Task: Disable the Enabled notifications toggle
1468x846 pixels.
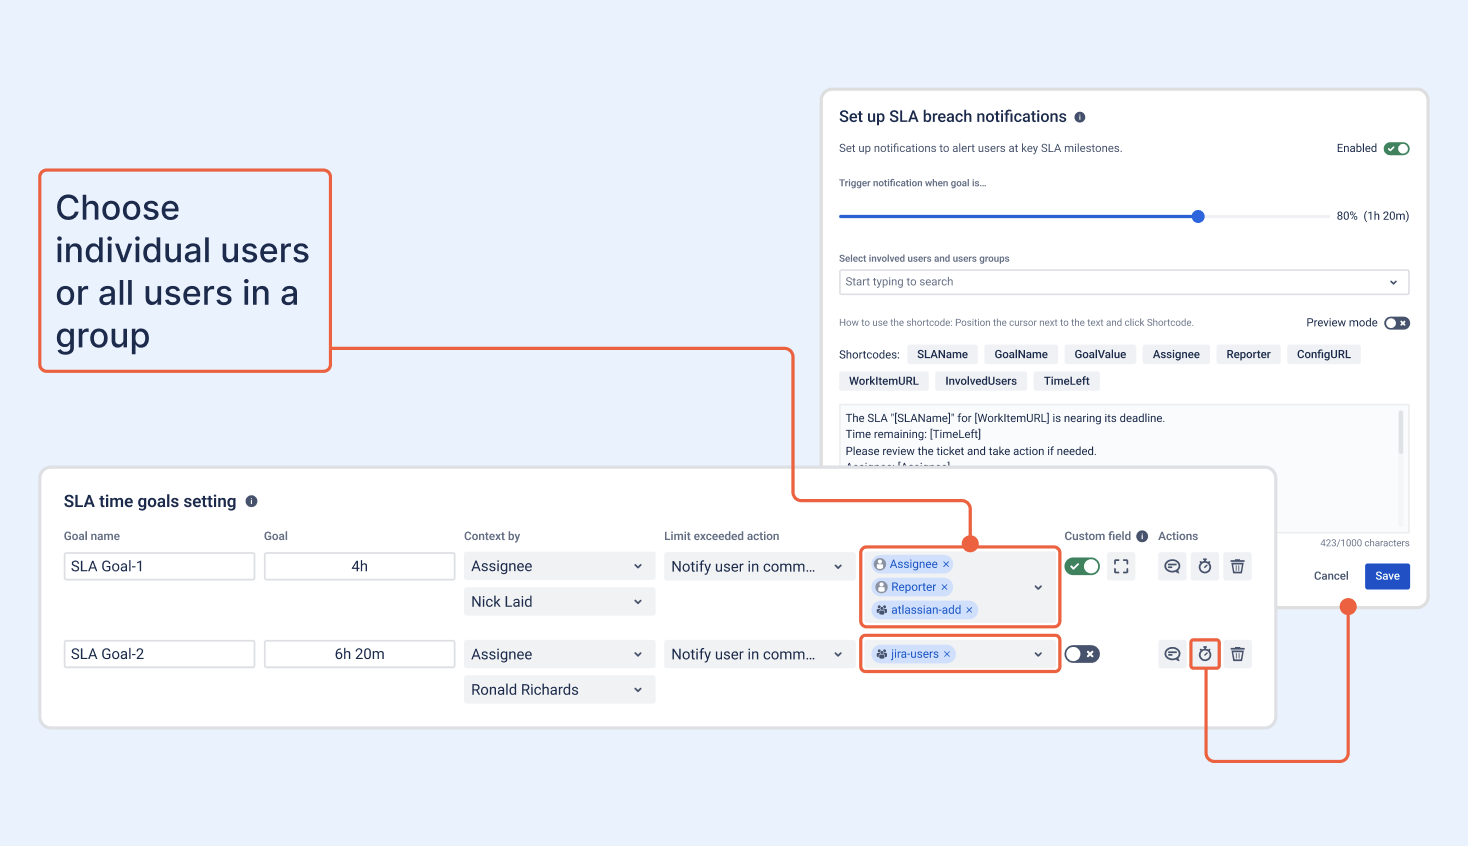Action: [x=1397, y=148]
